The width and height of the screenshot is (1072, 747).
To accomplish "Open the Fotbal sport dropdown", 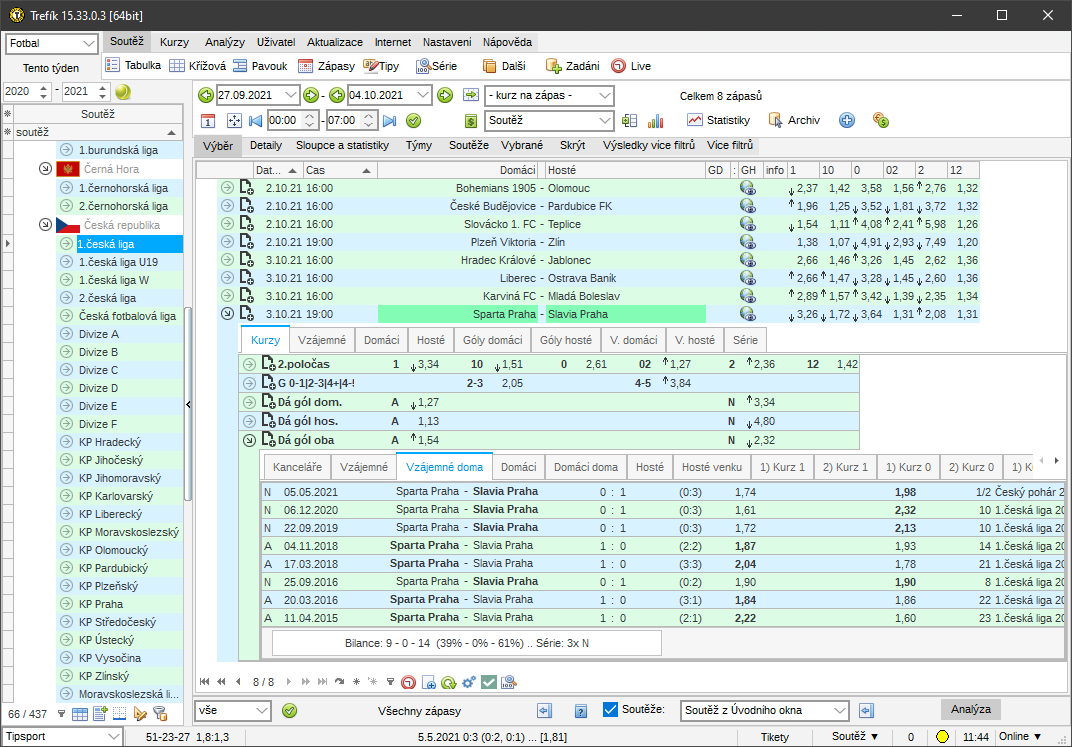I will tap(52, 43).
